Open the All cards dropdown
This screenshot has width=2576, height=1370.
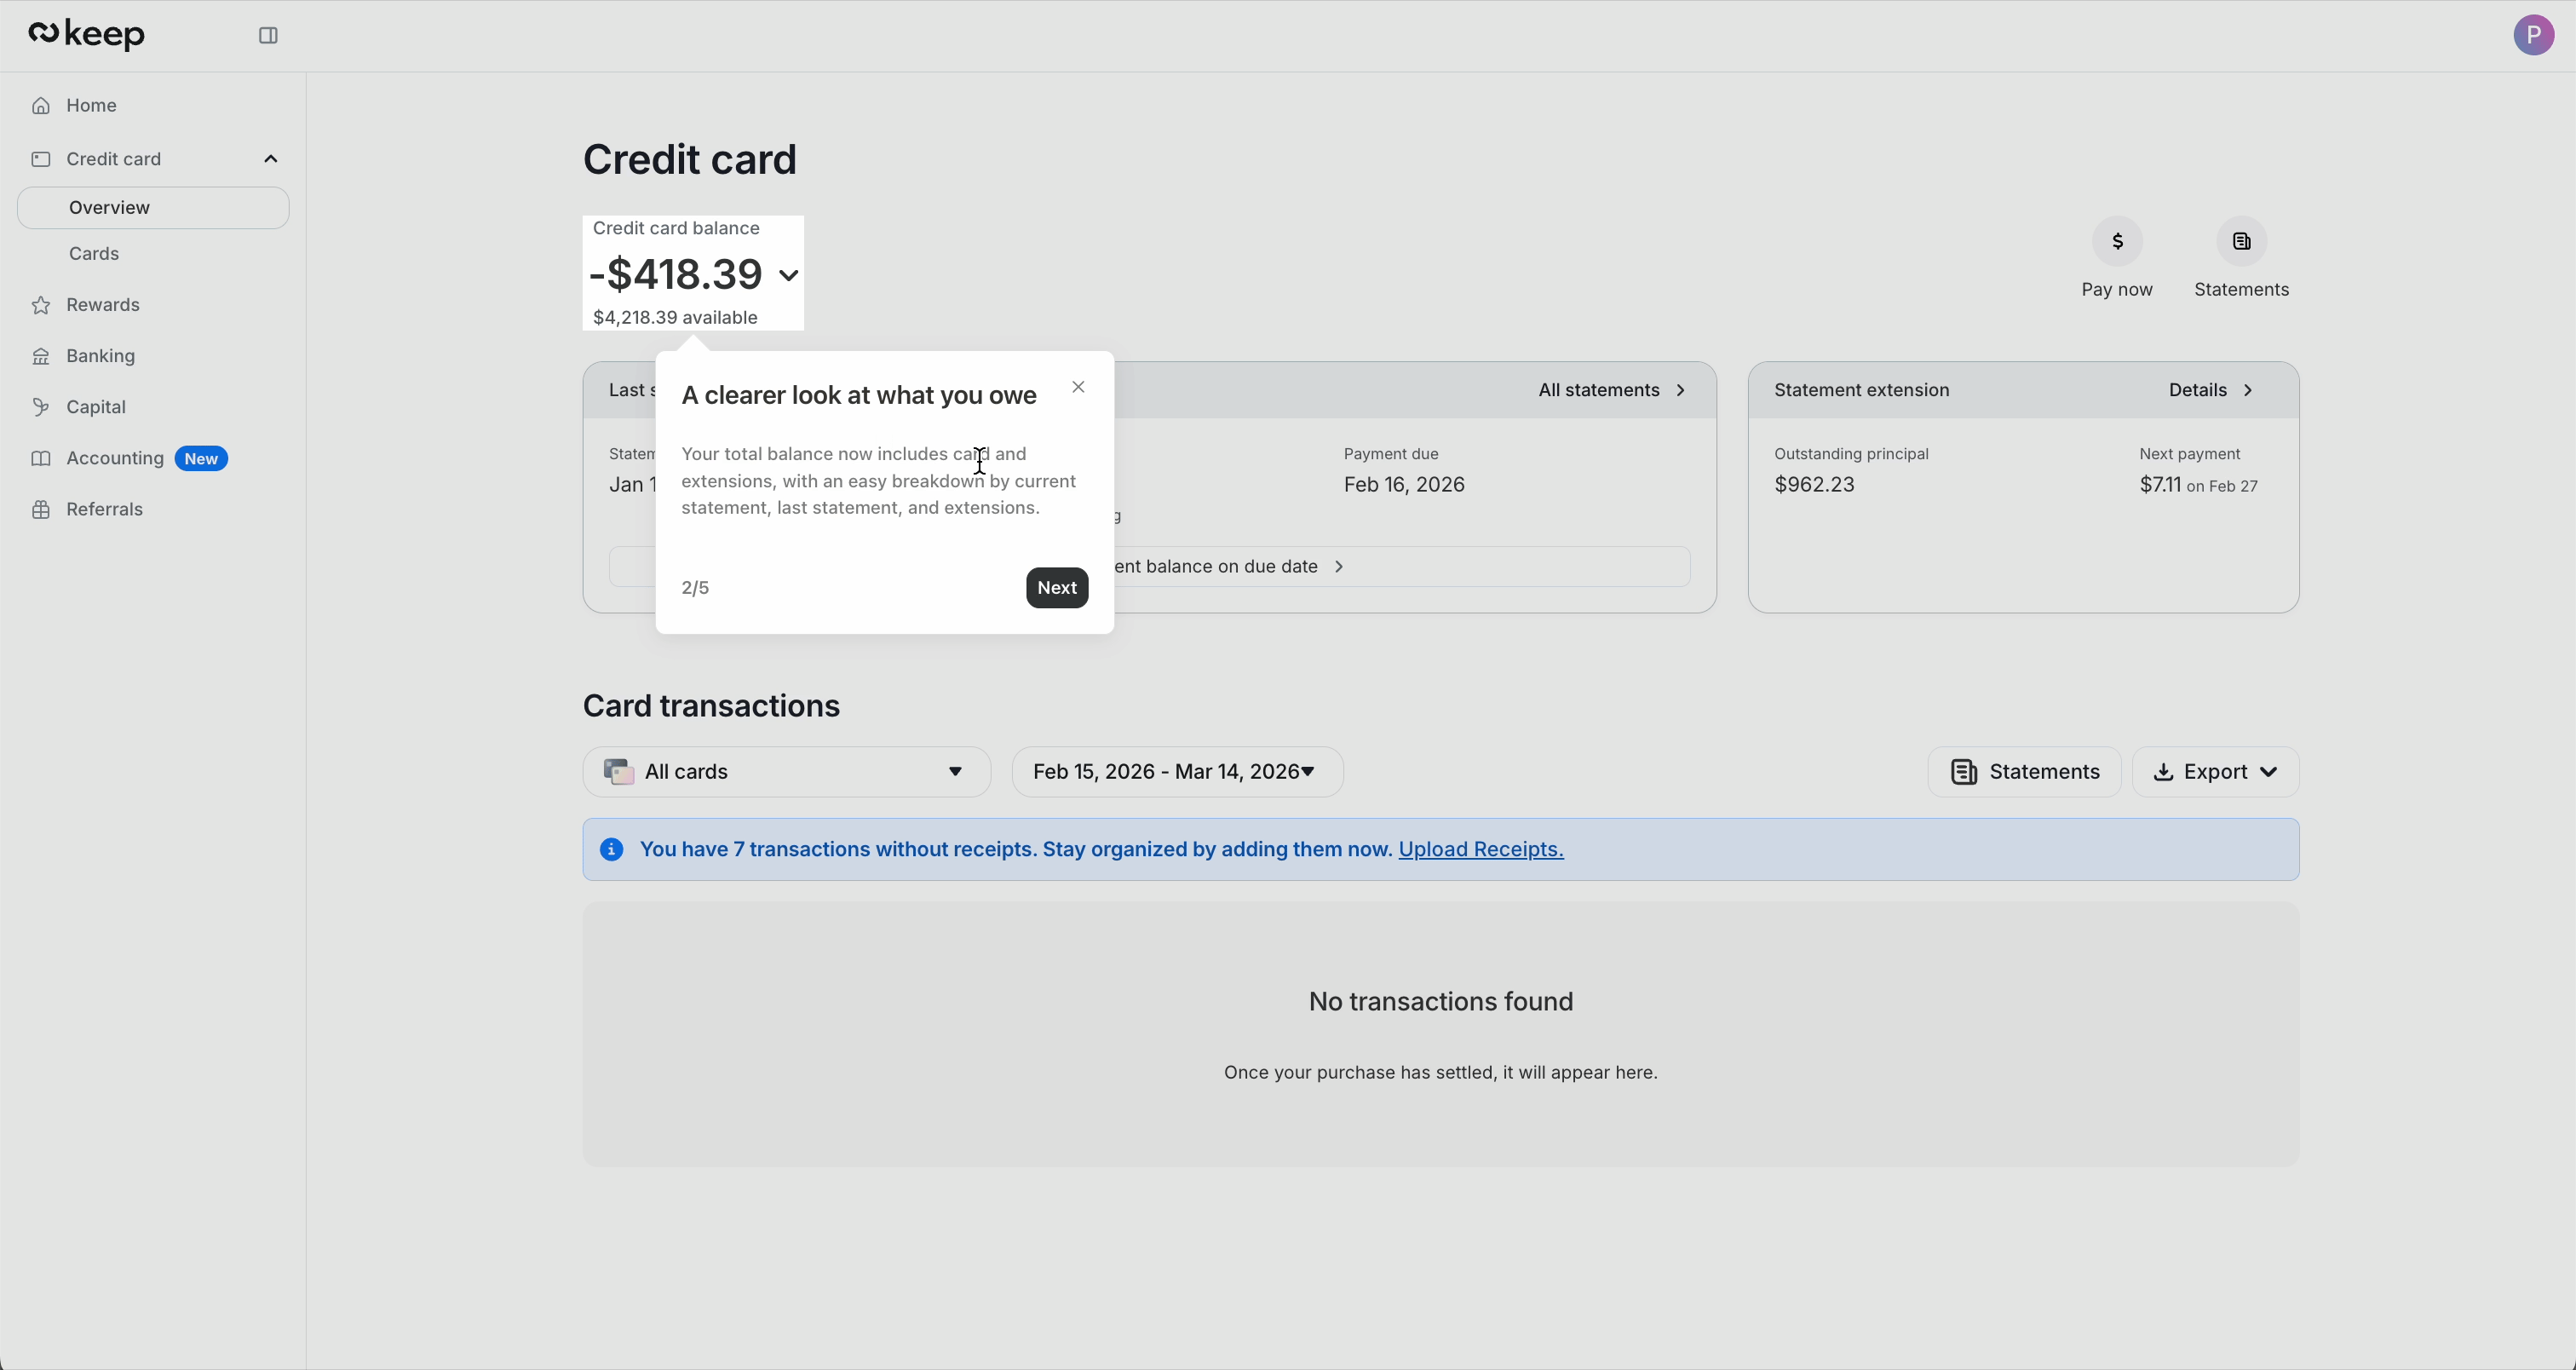(x=786, y=771)
